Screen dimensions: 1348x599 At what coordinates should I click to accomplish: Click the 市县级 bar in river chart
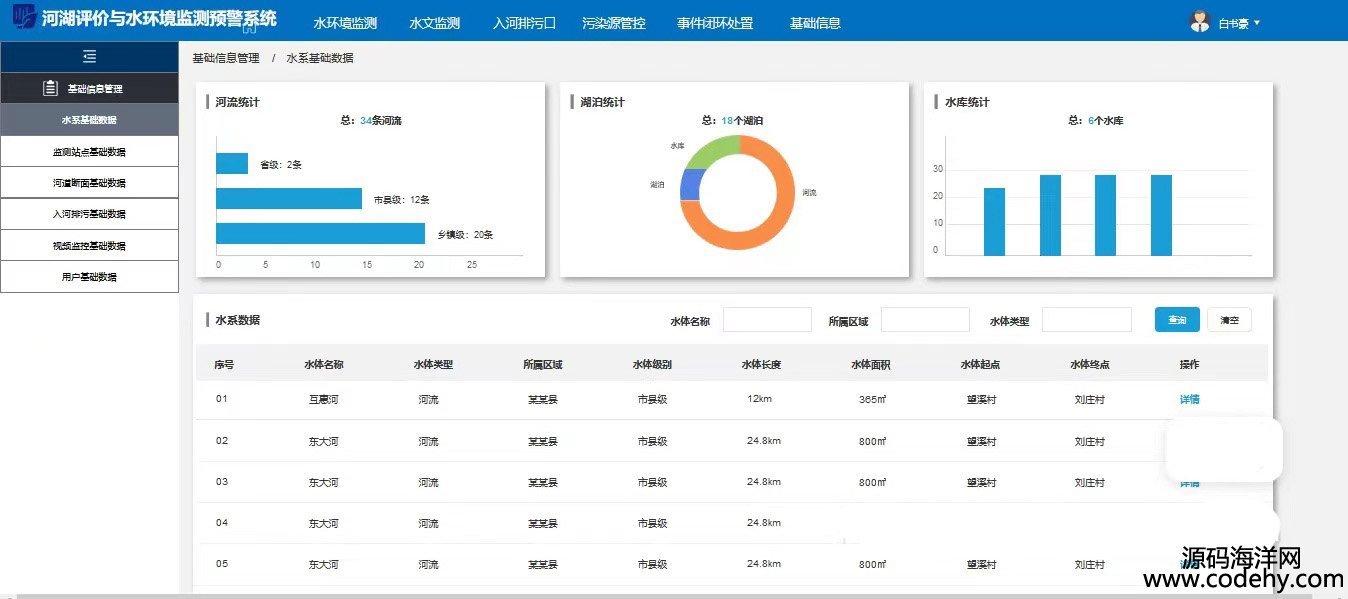pos(289,198)
